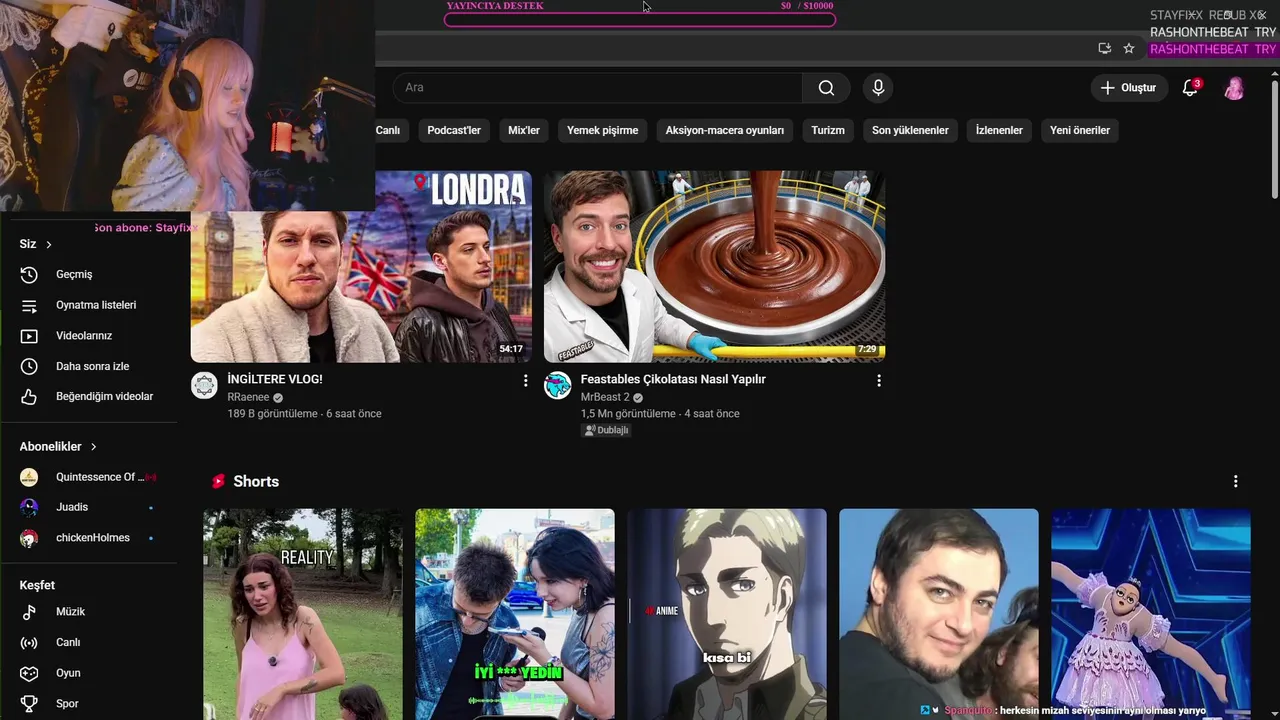Select the Turizm filter chip

point(828,130)
